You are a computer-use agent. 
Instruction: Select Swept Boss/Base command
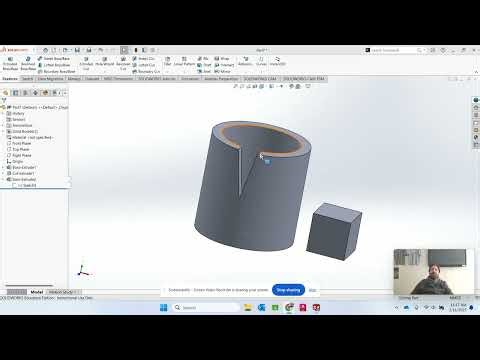[x=54, y=58]
